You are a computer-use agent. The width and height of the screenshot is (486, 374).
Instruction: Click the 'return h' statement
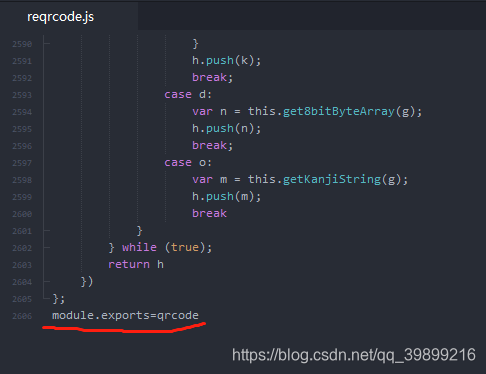(136, 264)
